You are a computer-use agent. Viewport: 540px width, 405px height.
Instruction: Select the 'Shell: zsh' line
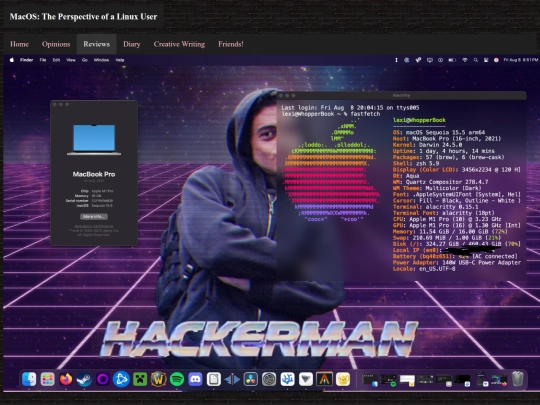coord(416,163)
